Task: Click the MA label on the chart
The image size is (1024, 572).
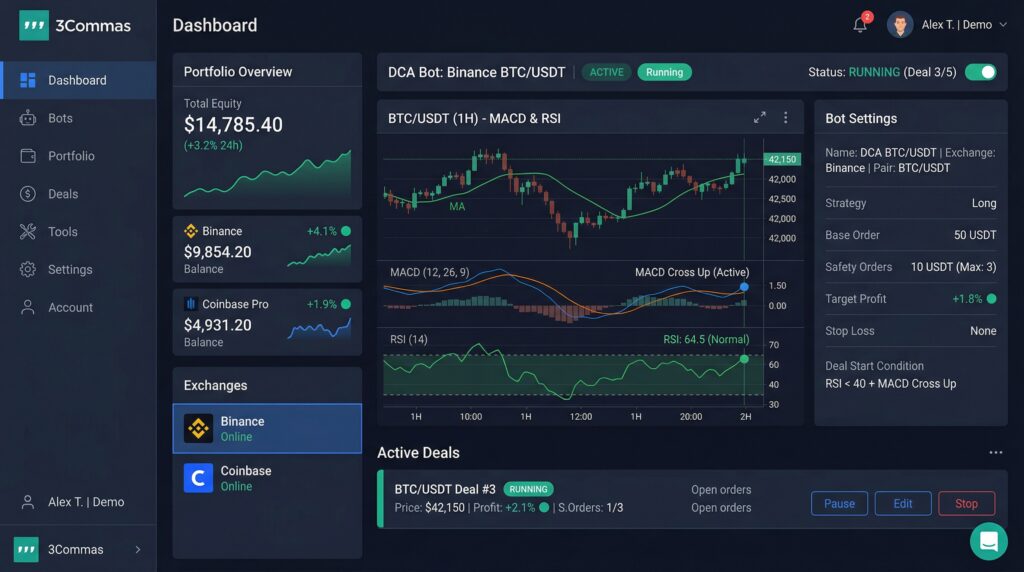Action: pos(457,206)
